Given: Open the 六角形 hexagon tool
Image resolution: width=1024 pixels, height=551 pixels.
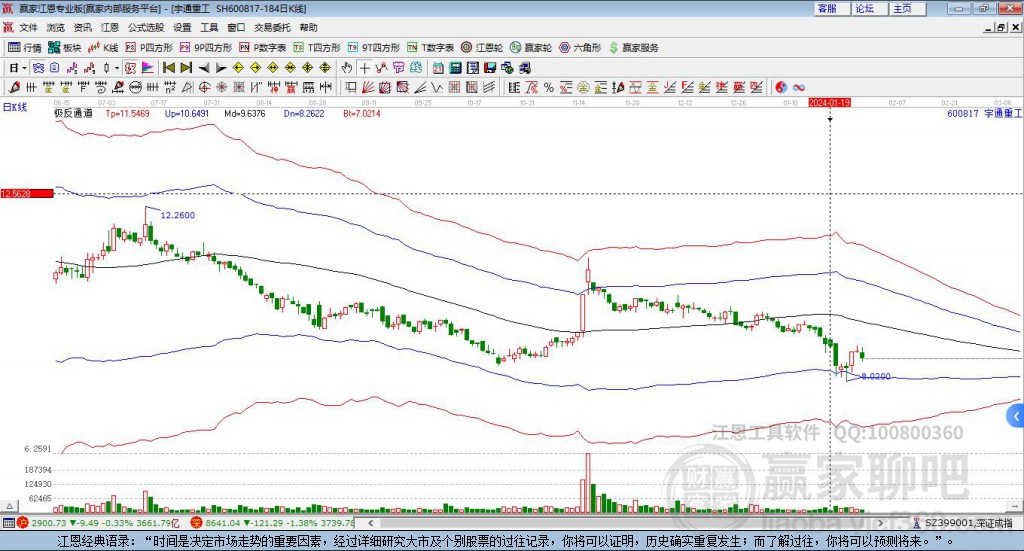Looking at the screenshot, I should pos(580,48).
